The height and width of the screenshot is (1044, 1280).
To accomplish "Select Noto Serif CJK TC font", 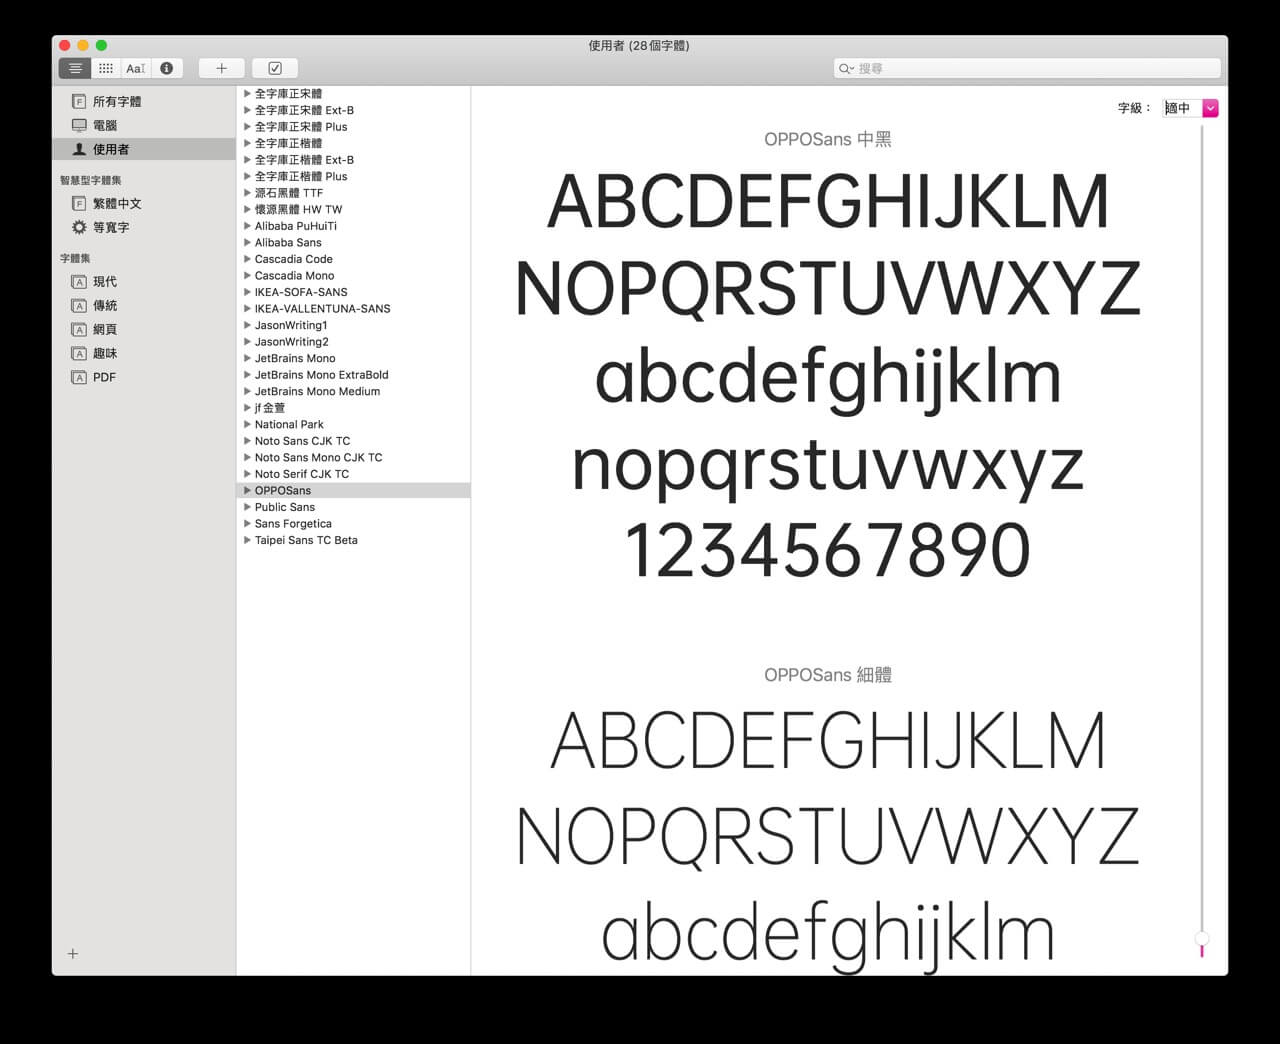I will (301, 474).
